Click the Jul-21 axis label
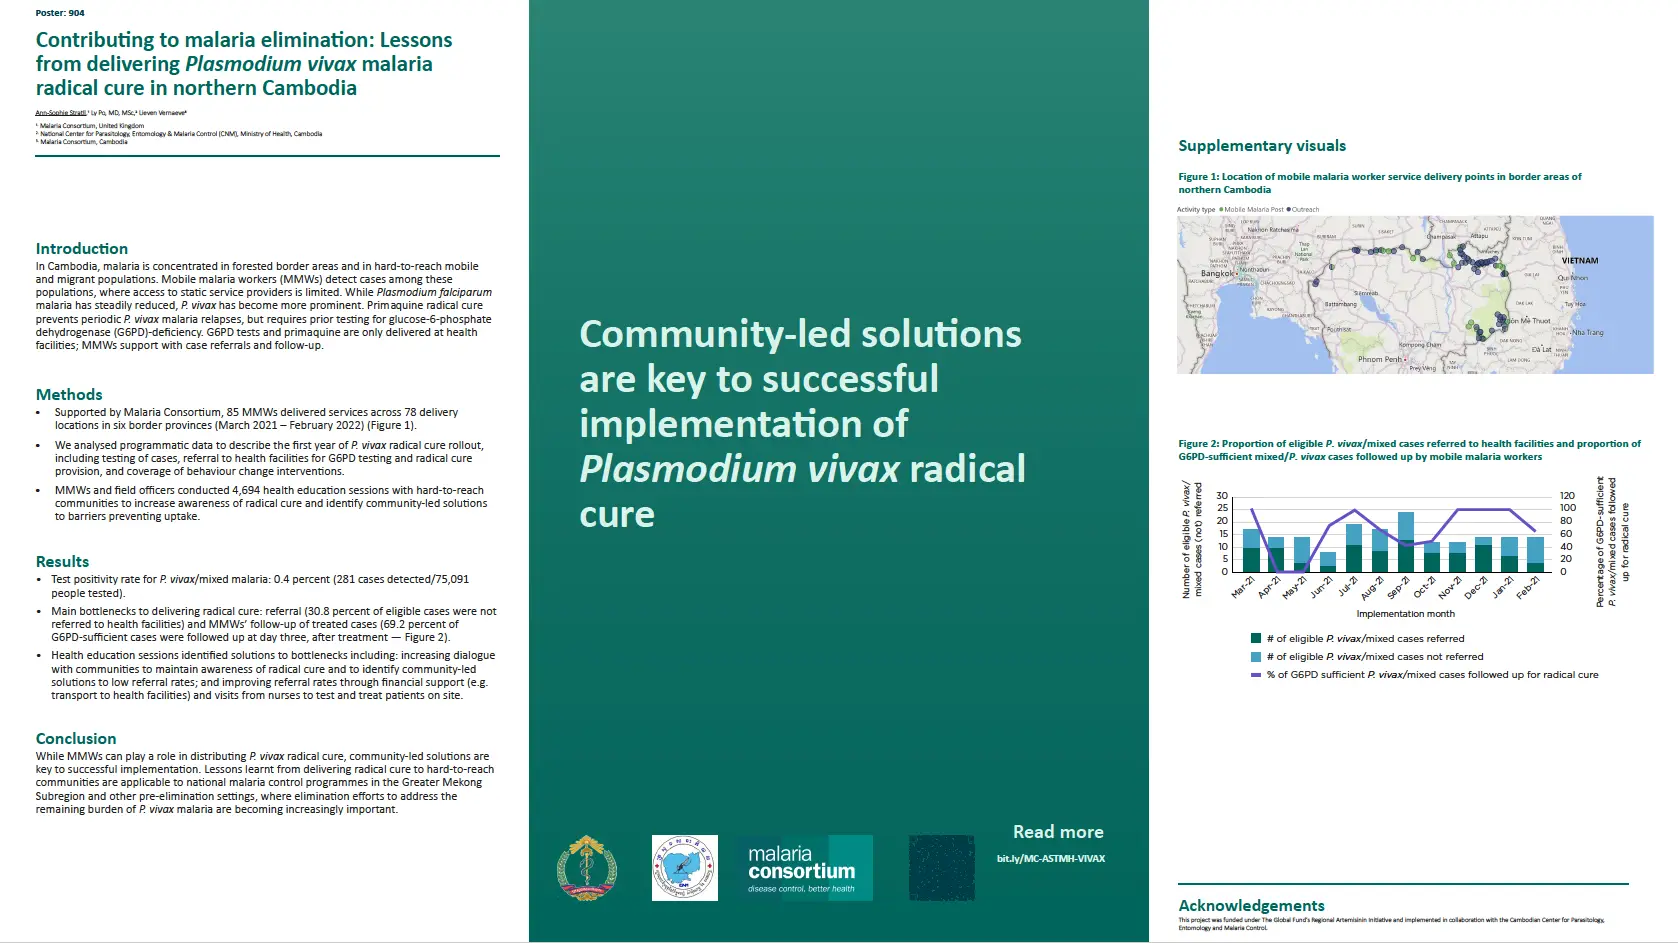 tap(1349, 587)
